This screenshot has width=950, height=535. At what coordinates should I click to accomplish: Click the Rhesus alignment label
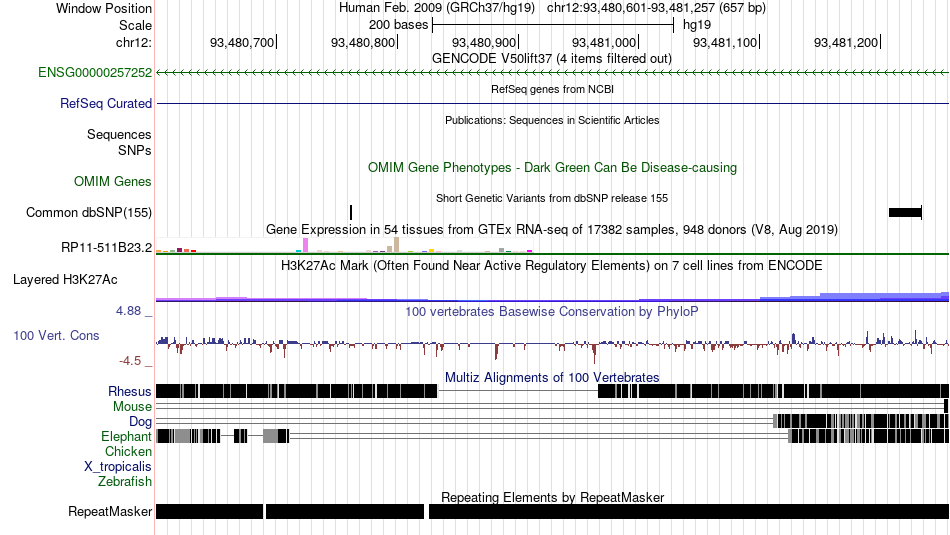[130, 391]
